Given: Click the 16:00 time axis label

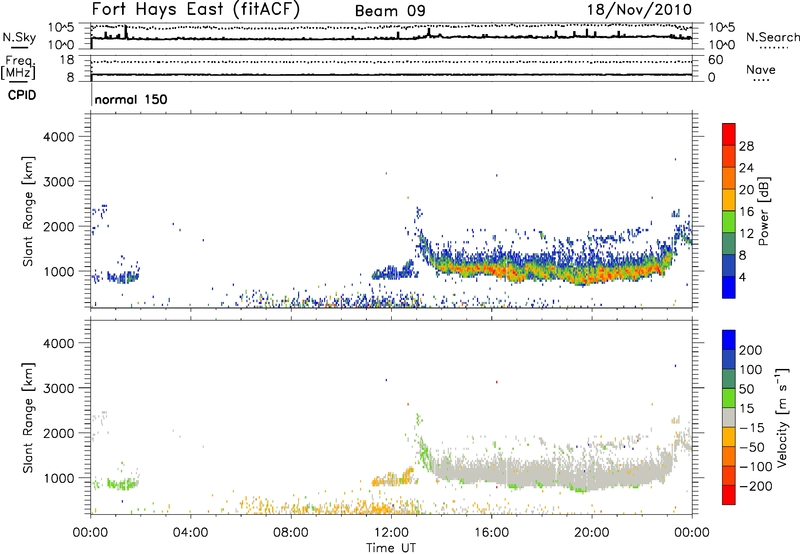Looking at the screenshot, I should [x=491, y=533].
